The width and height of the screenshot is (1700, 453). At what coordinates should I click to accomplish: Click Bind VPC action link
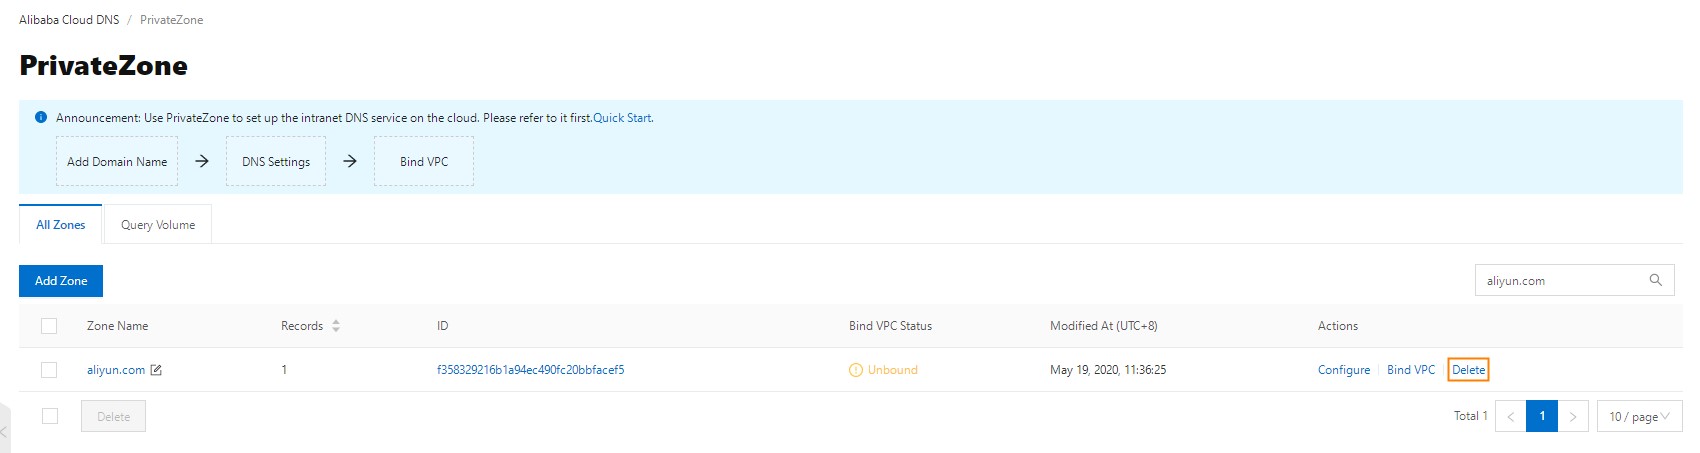pos(1411,370)
